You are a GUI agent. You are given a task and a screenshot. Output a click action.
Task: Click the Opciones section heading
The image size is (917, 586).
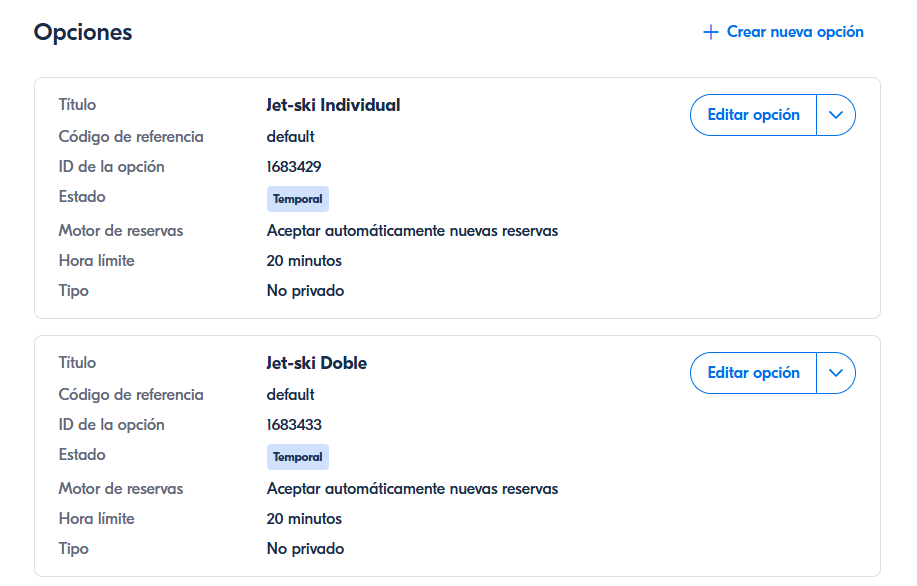(x=83, y=32)
